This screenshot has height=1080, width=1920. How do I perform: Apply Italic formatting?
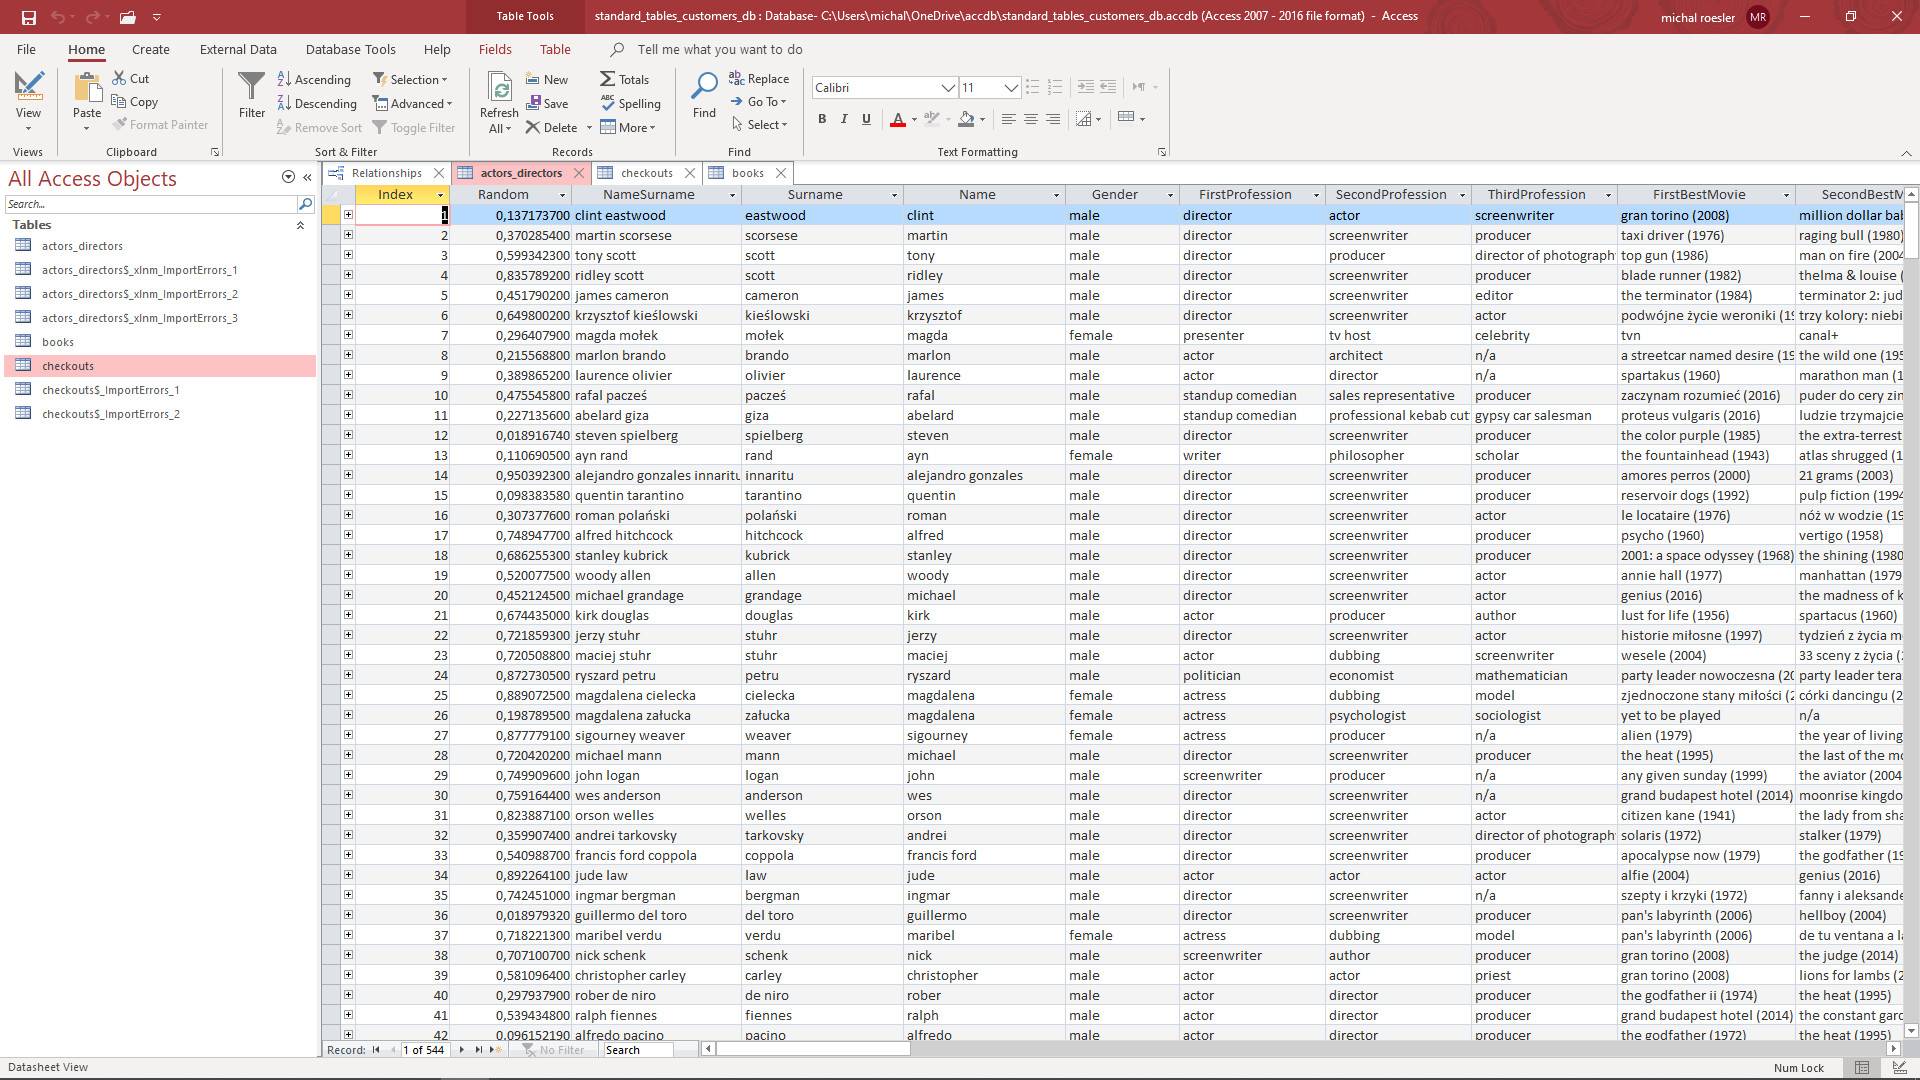[844, 119]
